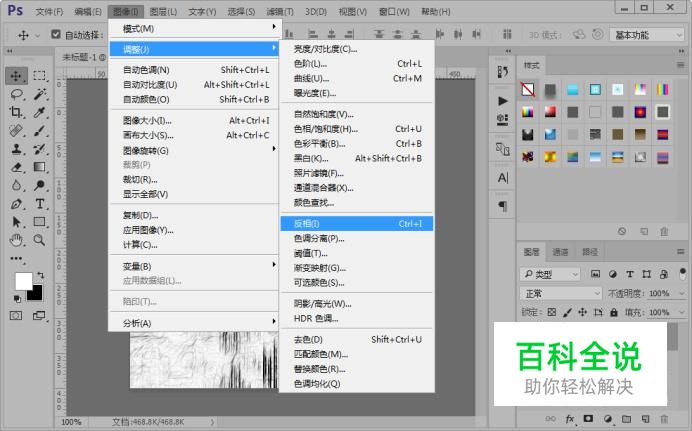
Task: Apply the default no-style swatch
Action: click(x=528, y=90)
